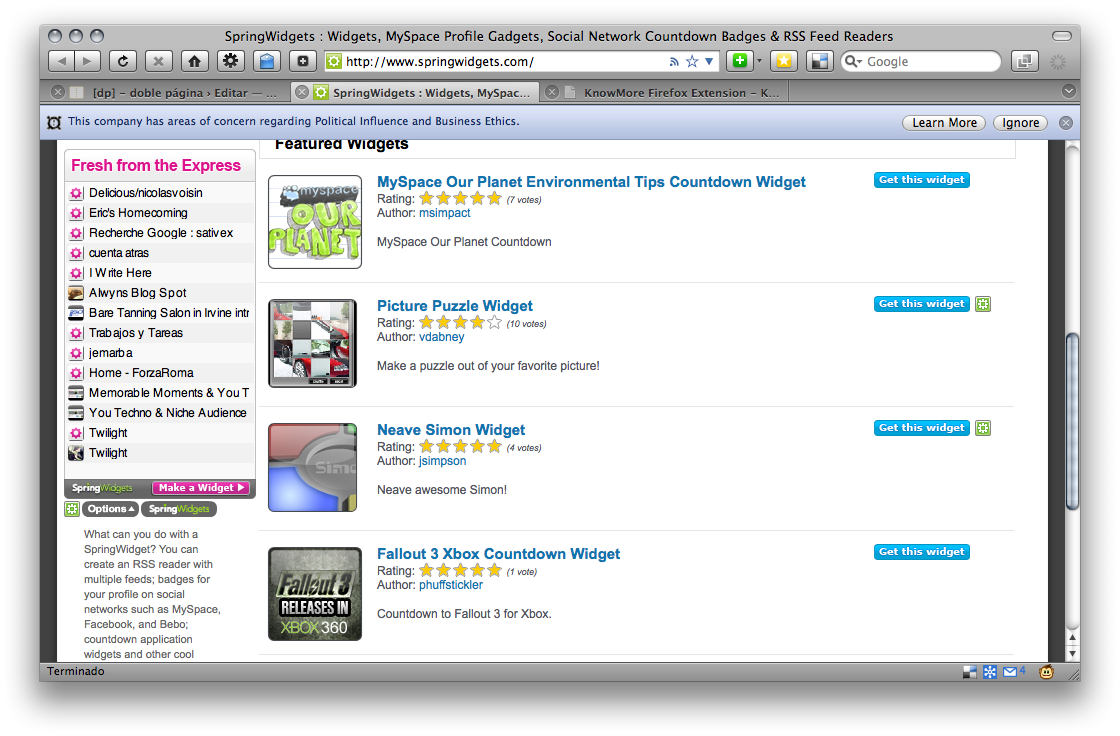Viewport: 1120px width, 736px height.
Task: Click the gear icon in the navigation toolbar
Action: coord(230,61)
